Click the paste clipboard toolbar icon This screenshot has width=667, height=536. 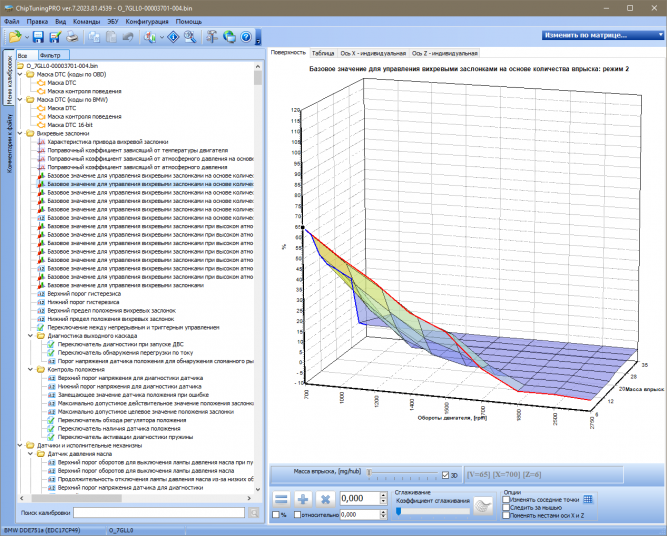[x=111, y=37]
